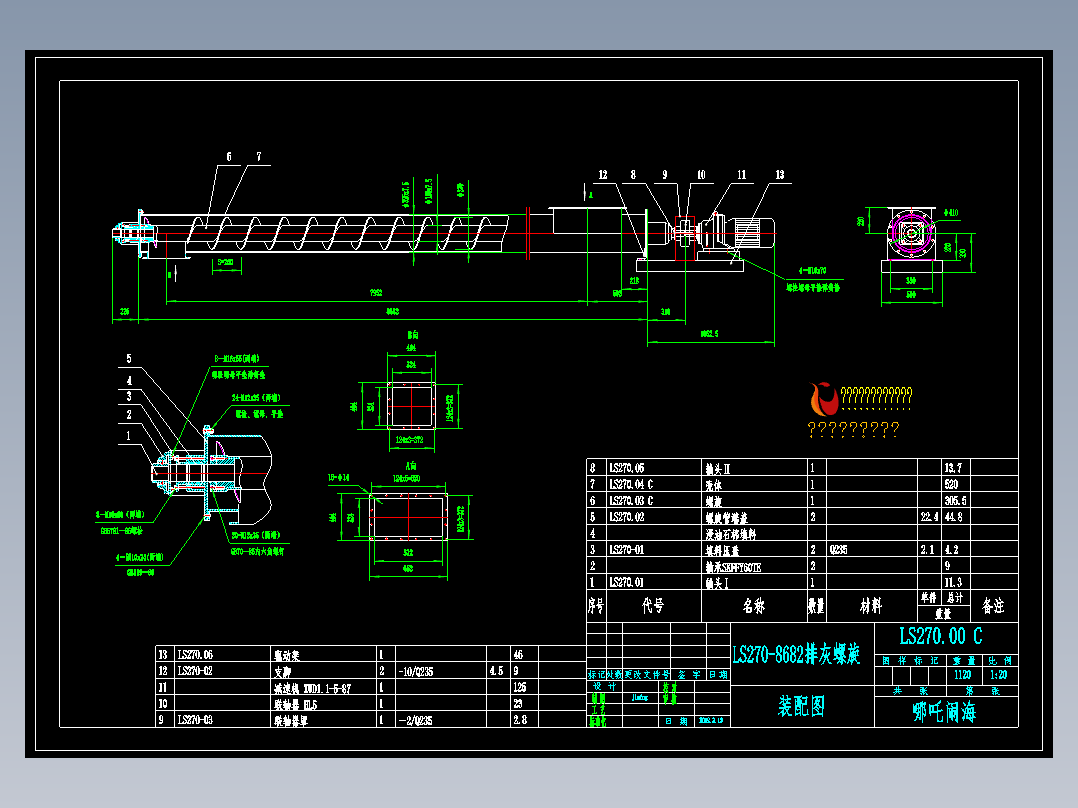The image size is (1078, 808).
Task: Click the '装配图' label in title block
Action: tap(801, 706)
